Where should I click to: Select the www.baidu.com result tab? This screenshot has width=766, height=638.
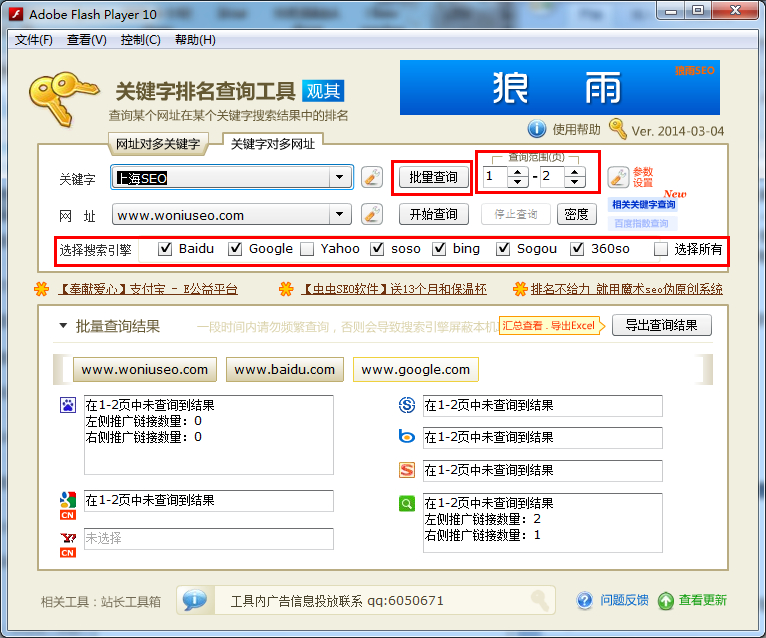285,369
